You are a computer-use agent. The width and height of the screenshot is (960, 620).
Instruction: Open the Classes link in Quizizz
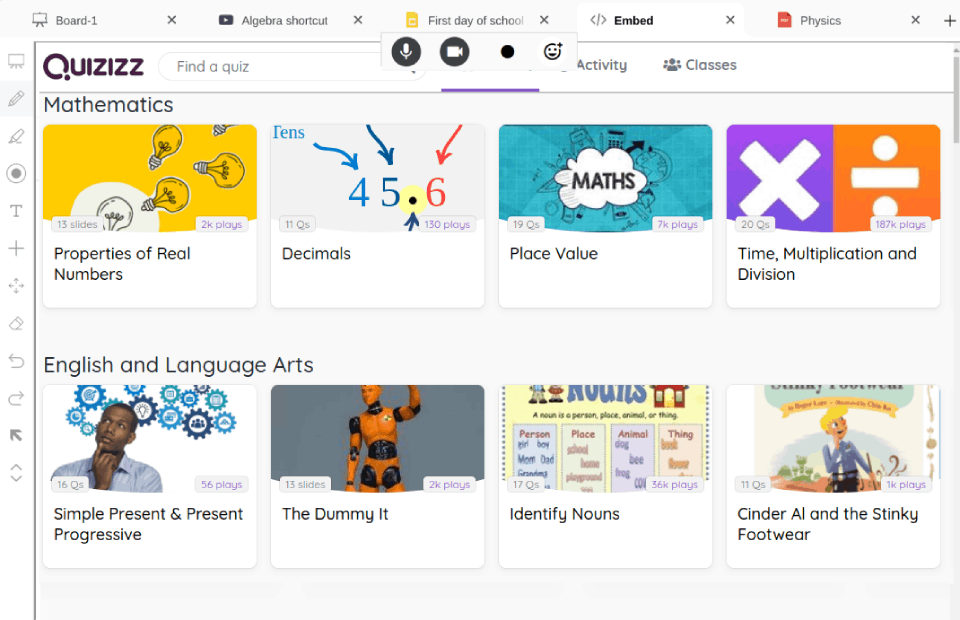[x=700, y=65]
